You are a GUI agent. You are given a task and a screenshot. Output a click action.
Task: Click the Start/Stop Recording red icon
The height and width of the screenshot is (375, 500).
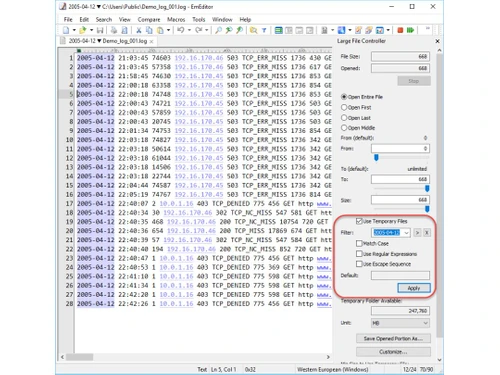400,30
